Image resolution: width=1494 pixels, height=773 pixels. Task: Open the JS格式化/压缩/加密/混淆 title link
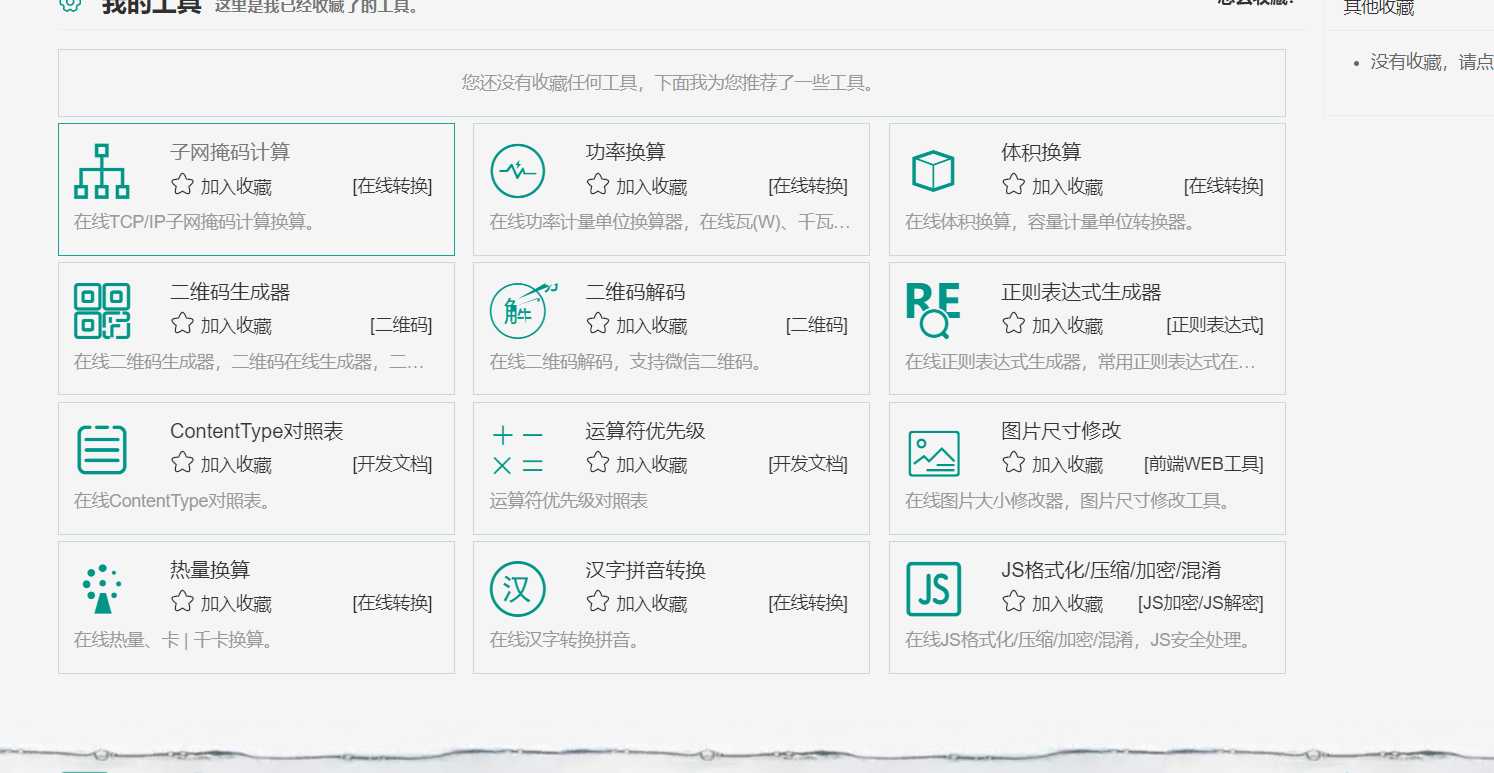(1111, 570)
